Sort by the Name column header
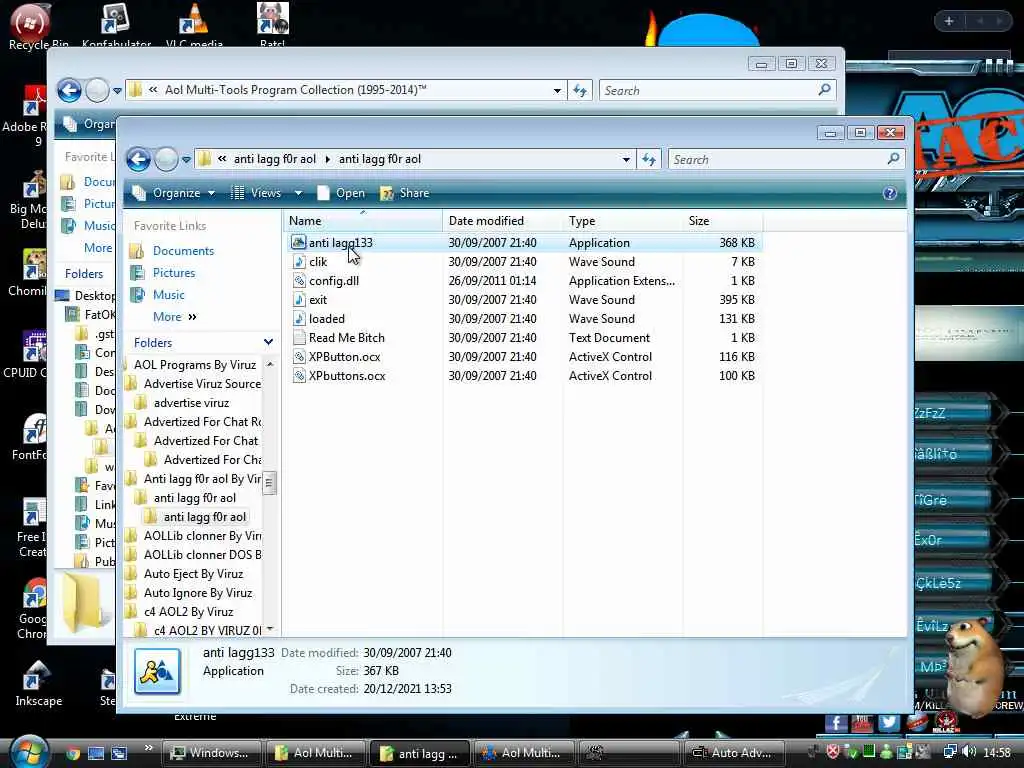Image resolution: width=1024 pixels, height=768 pixels. tap(363, 221)
